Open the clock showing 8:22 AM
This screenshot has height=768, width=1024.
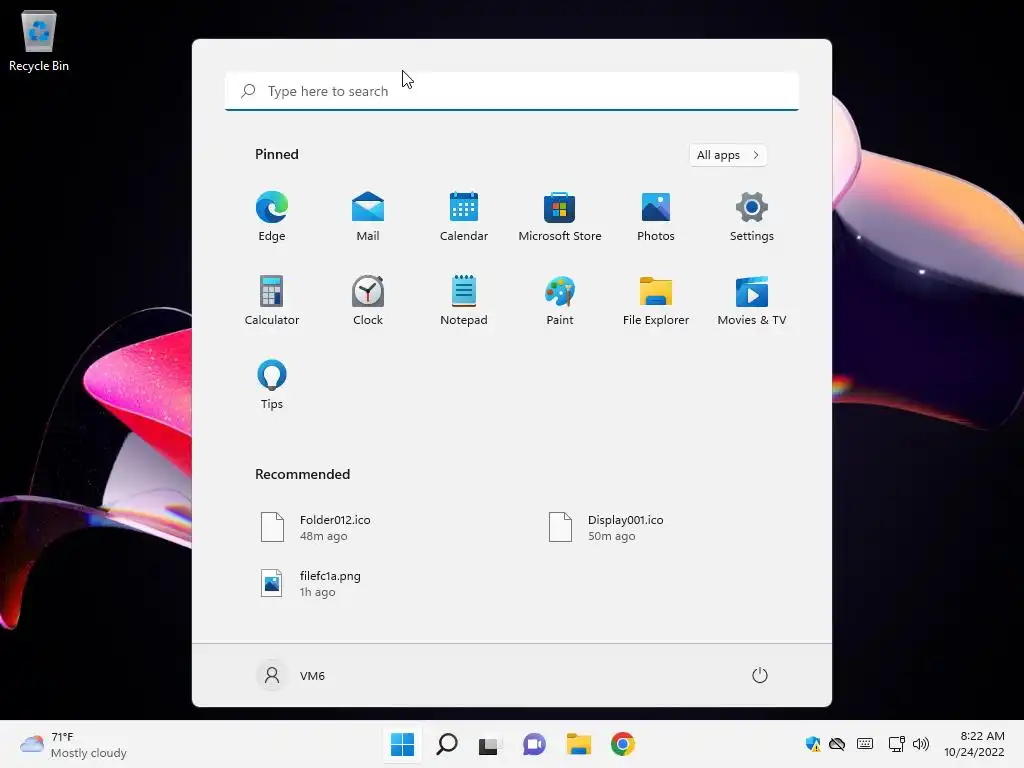point(974,744)
